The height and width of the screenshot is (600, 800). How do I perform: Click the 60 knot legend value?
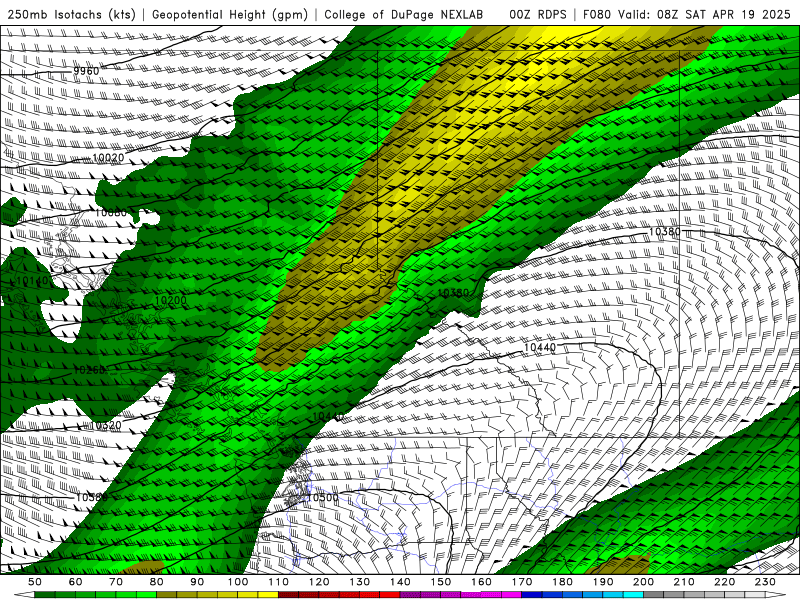click(76, 582)
